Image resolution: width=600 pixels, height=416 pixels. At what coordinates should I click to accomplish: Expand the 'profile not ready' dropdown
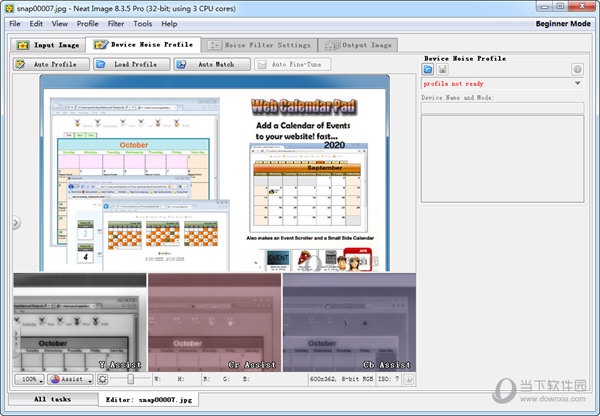pyautogui.click(x=577, y=83)
